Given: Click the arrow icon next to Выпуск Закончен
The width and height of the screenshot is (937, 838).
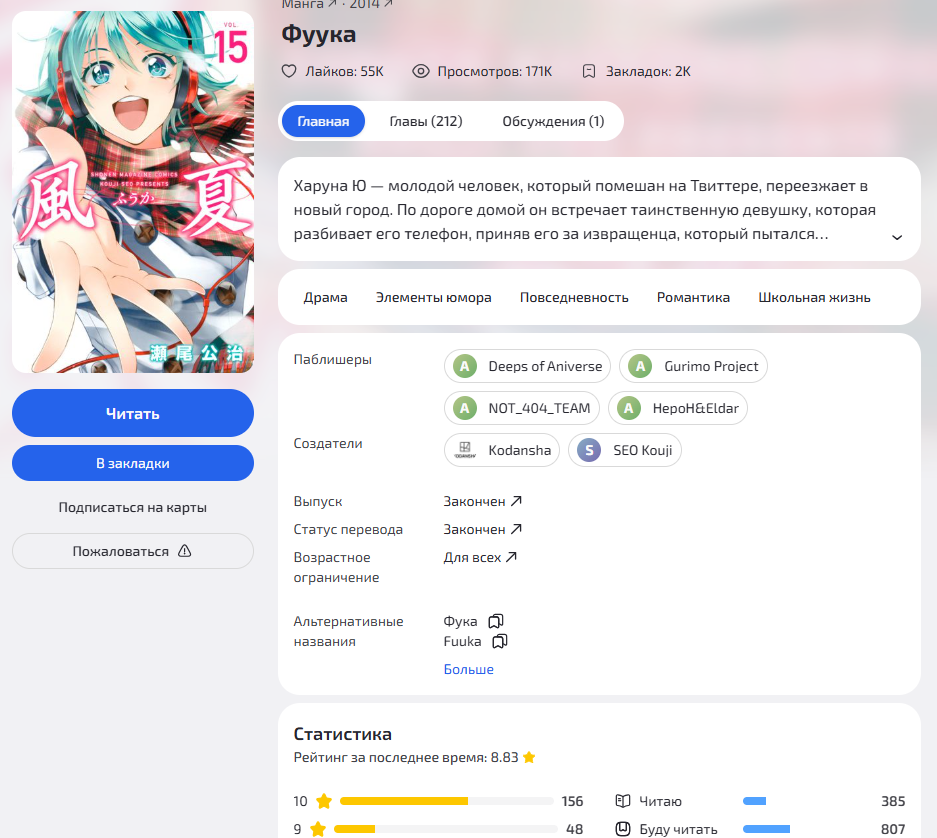Looking at the screenshot, I should [x=516, y=501].
